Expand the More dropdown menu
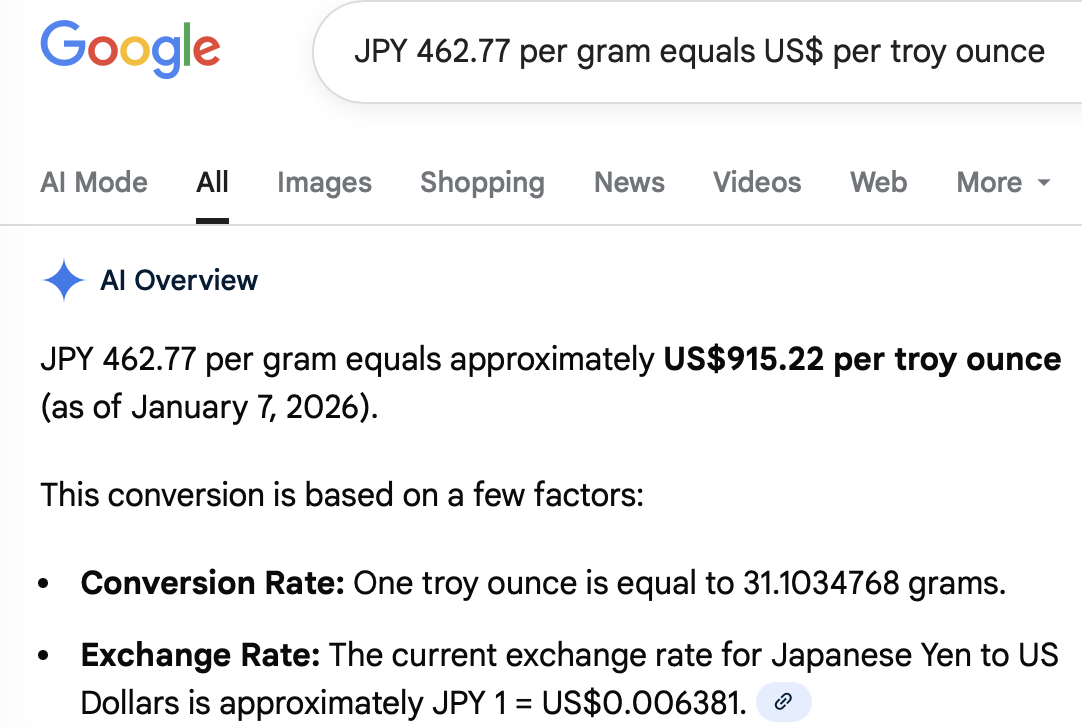1082x728 pixels. point(1003,183)
